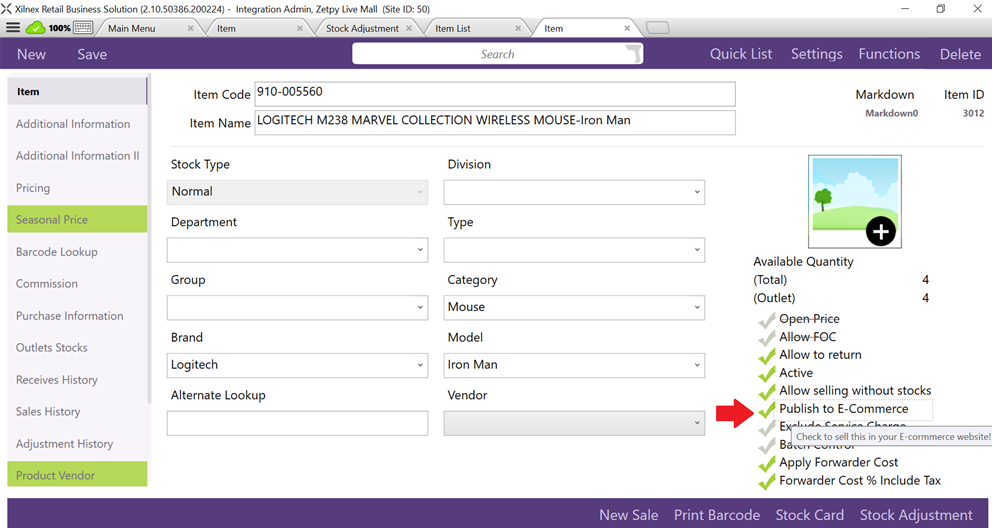The image size is (992, 528).
Task: Open the Functions menu
Action: coord(888,54)
